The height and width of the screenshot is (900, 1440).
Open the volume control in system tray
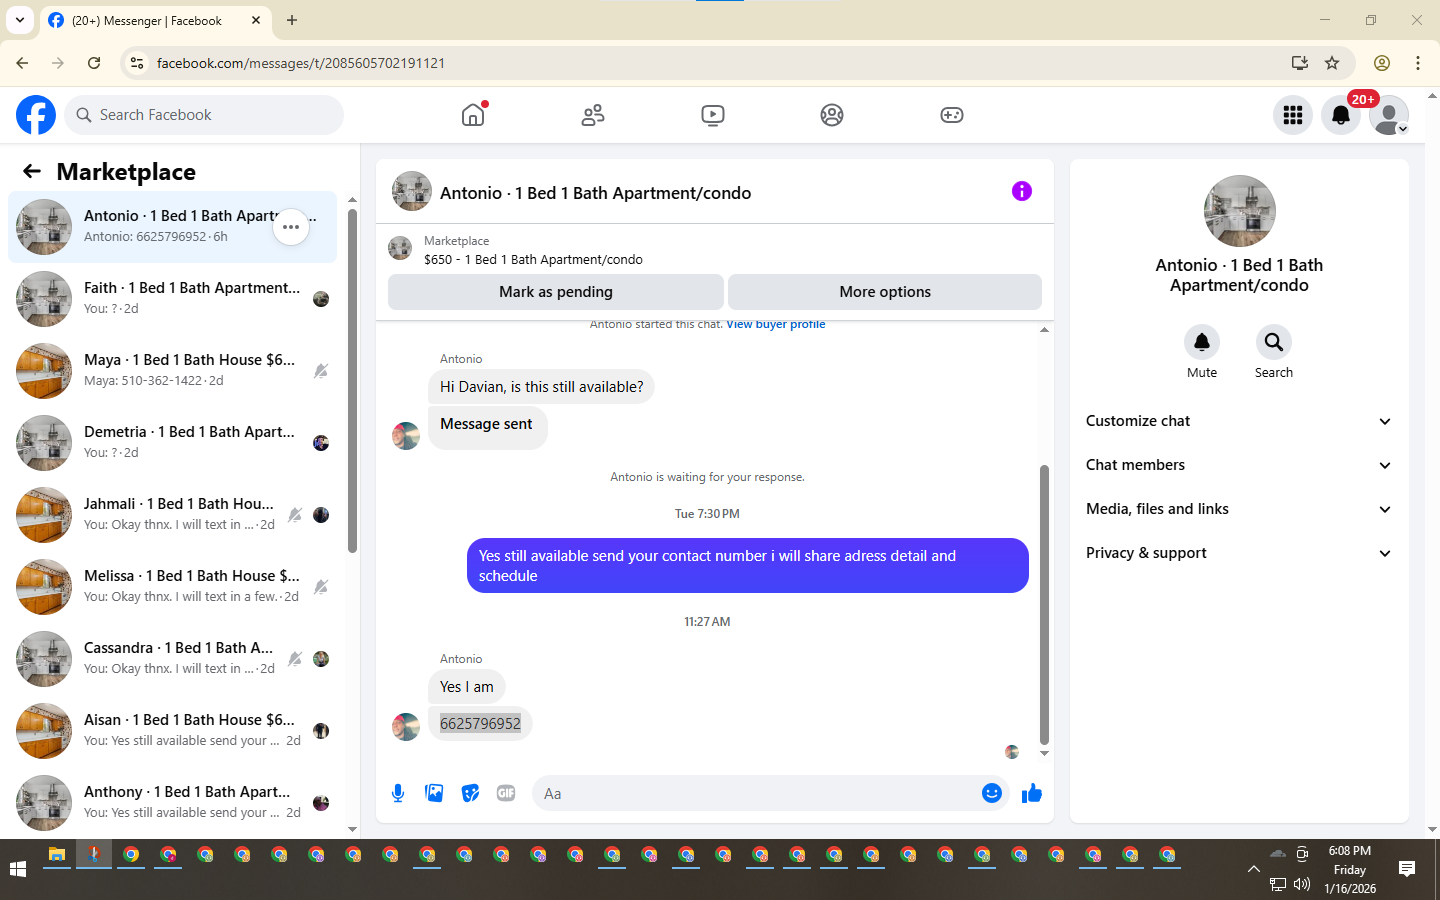[1301, 884]
